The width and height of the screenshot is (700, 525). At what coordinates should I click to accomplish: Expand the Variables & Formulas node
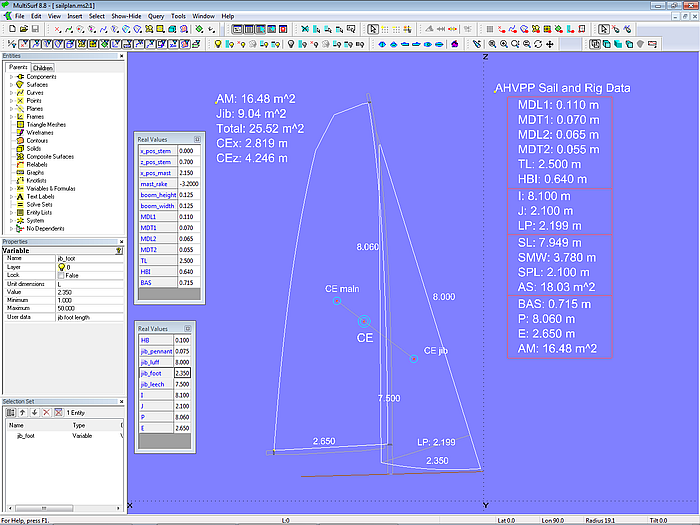11,188
